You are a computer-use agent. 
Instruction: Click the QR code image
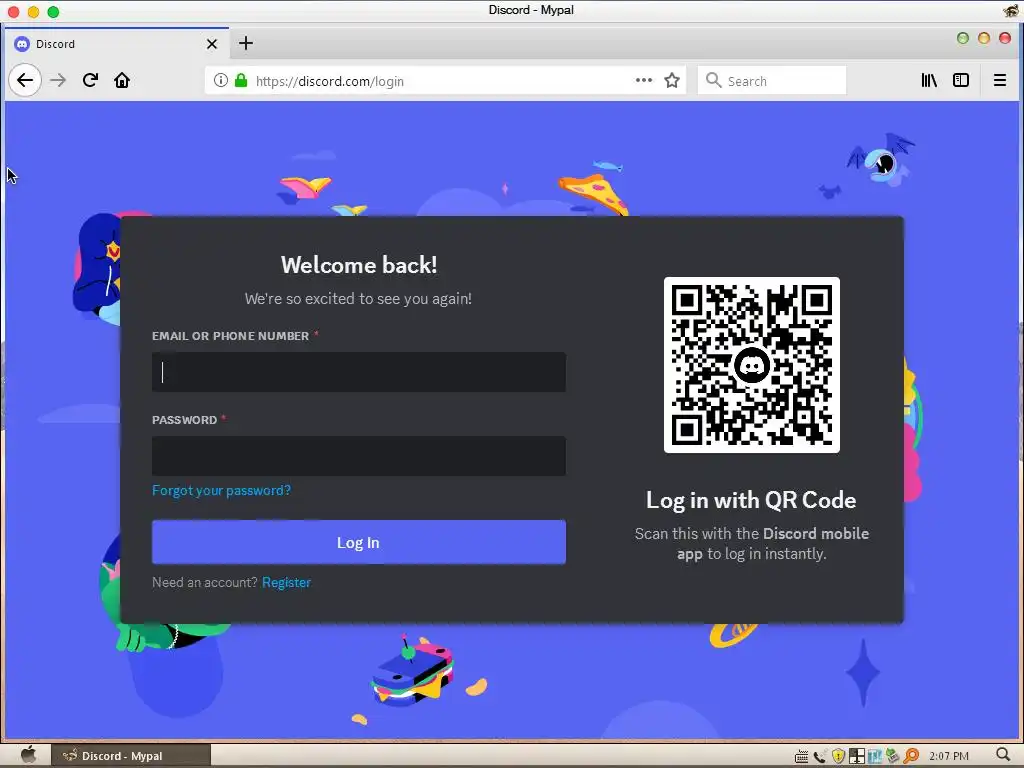[x=752, y=365]
